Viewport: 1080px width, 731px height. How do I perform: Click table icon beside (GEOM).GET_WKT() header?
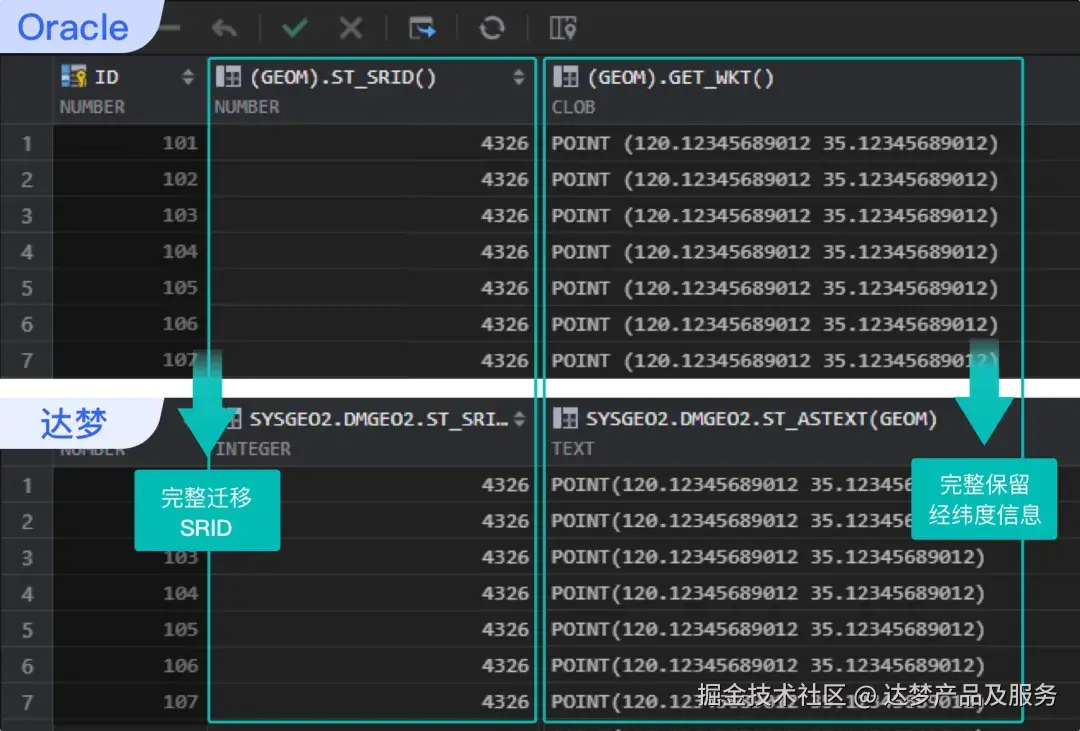click(x=565, y=76)
